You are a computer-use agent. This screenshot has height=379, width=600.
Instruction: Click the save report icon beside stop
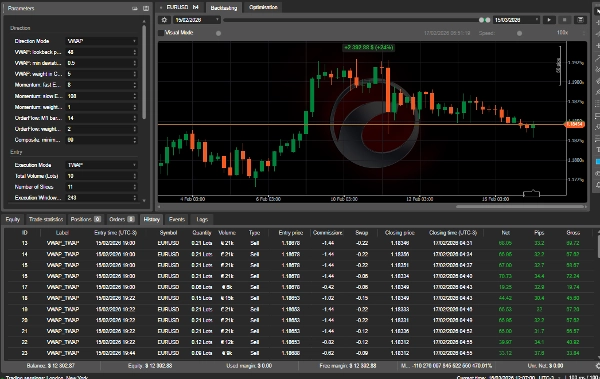pyautogui.click(x=580, y=20)
